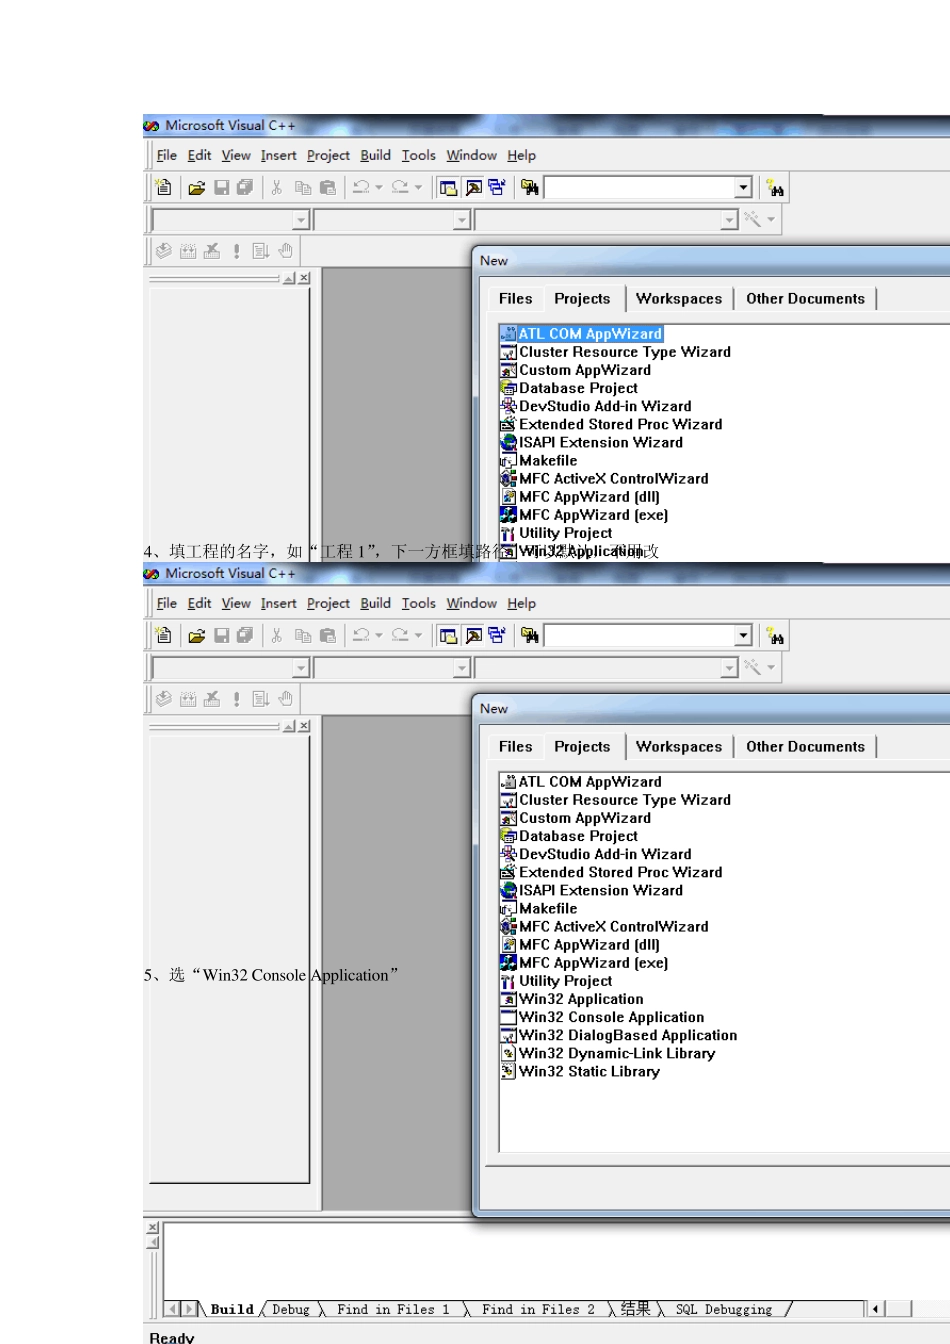
Task: Click Save icon in upper window toolbar
Action: point(221,187)
